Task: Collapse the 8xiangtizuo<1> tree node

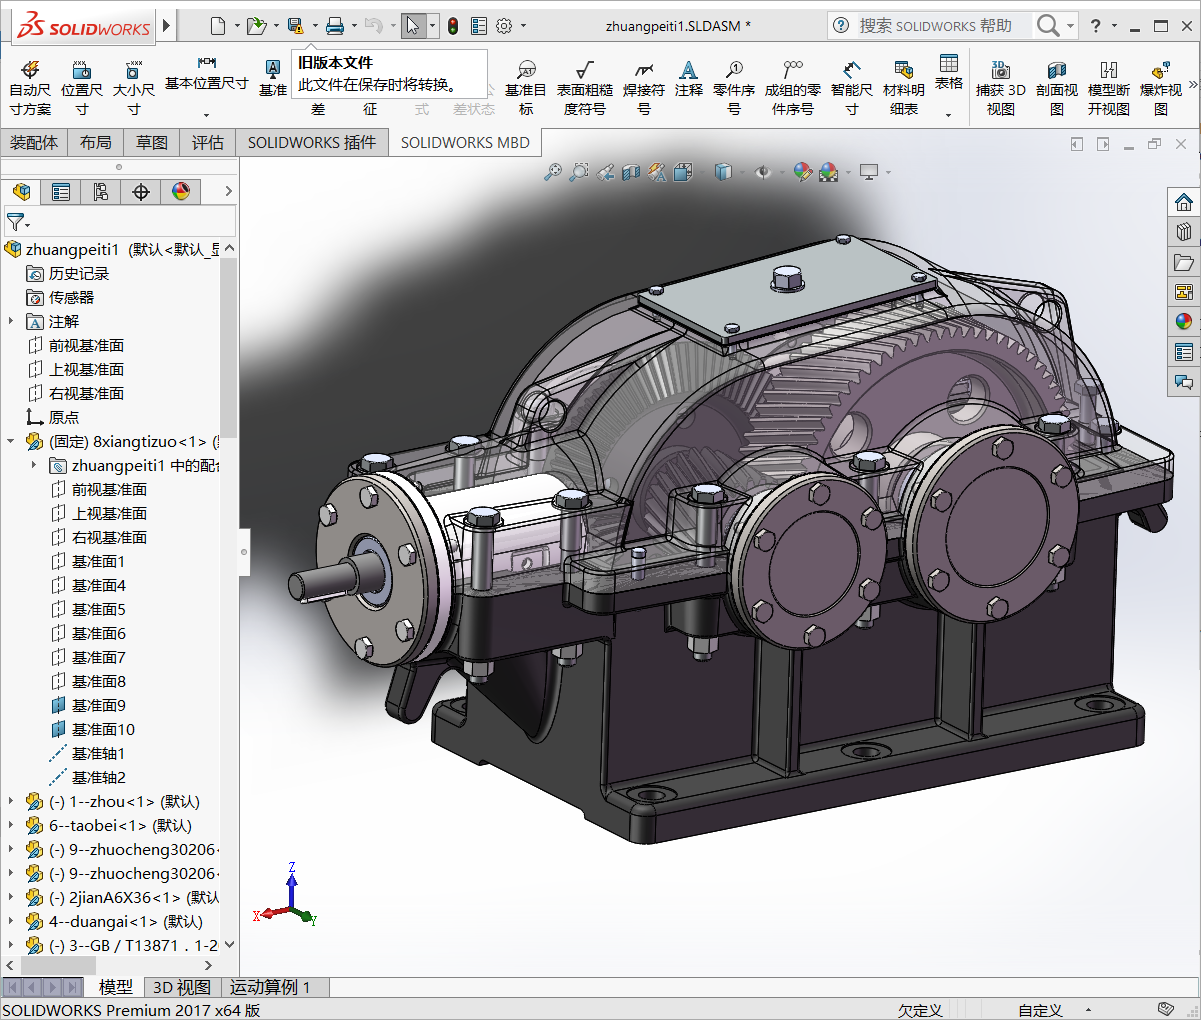Action: 11,441
